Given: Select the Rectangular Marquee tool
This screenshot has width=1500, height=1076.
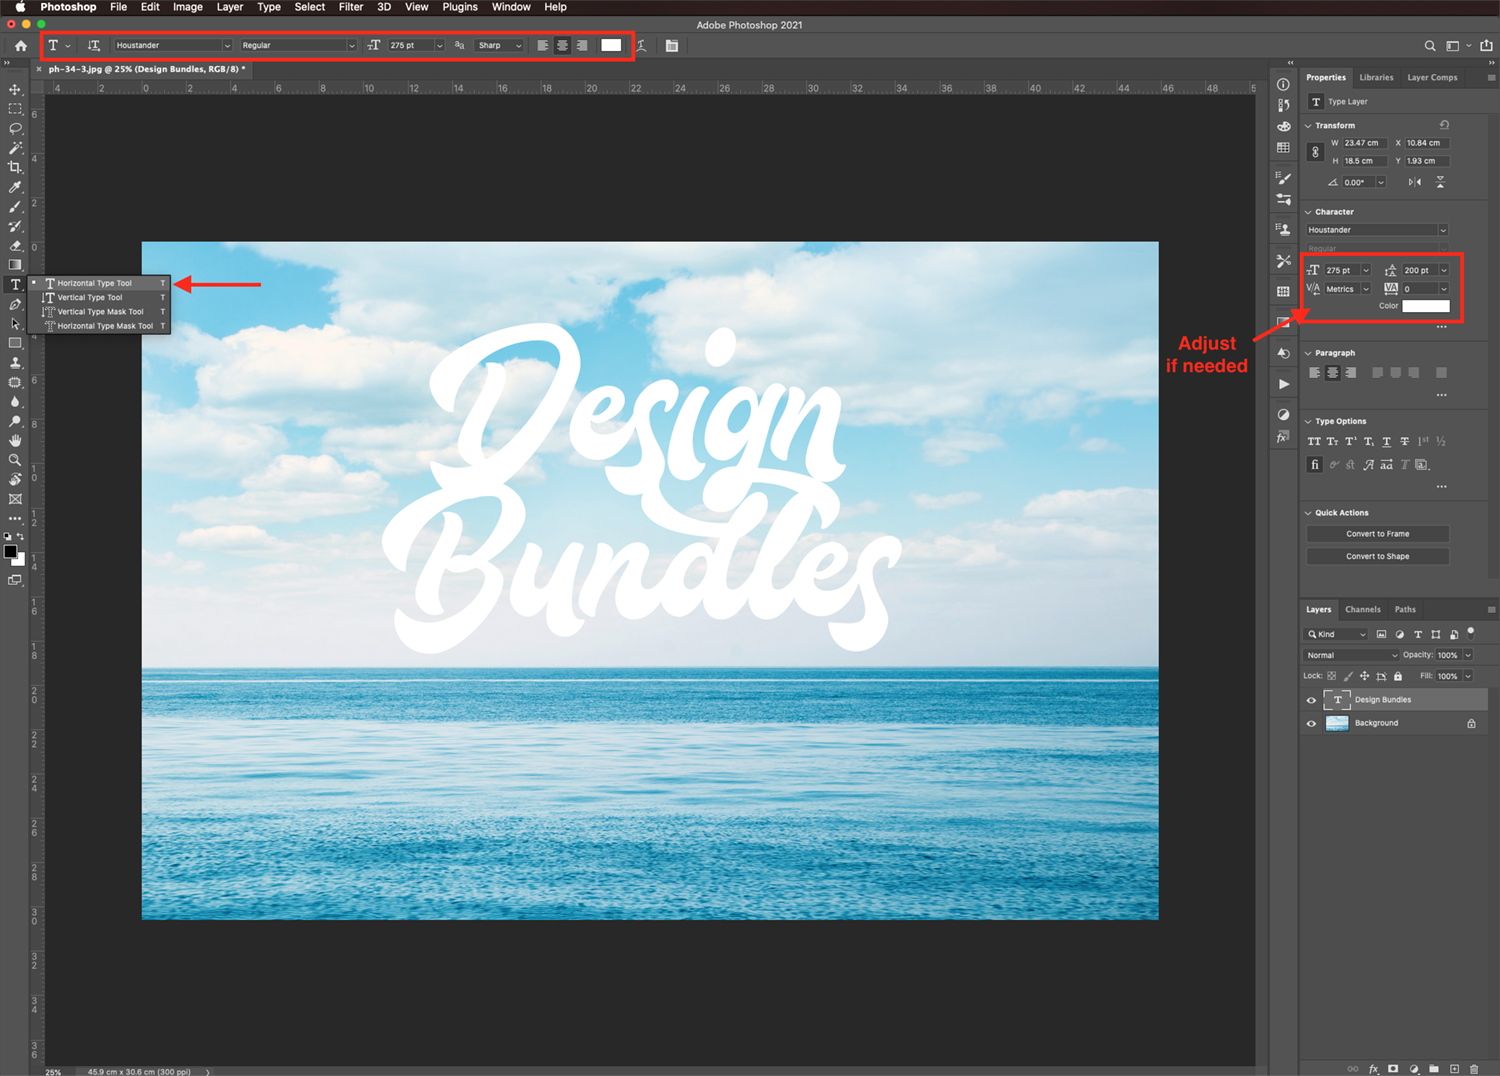Looking at the screenshot, I should 15,109.
